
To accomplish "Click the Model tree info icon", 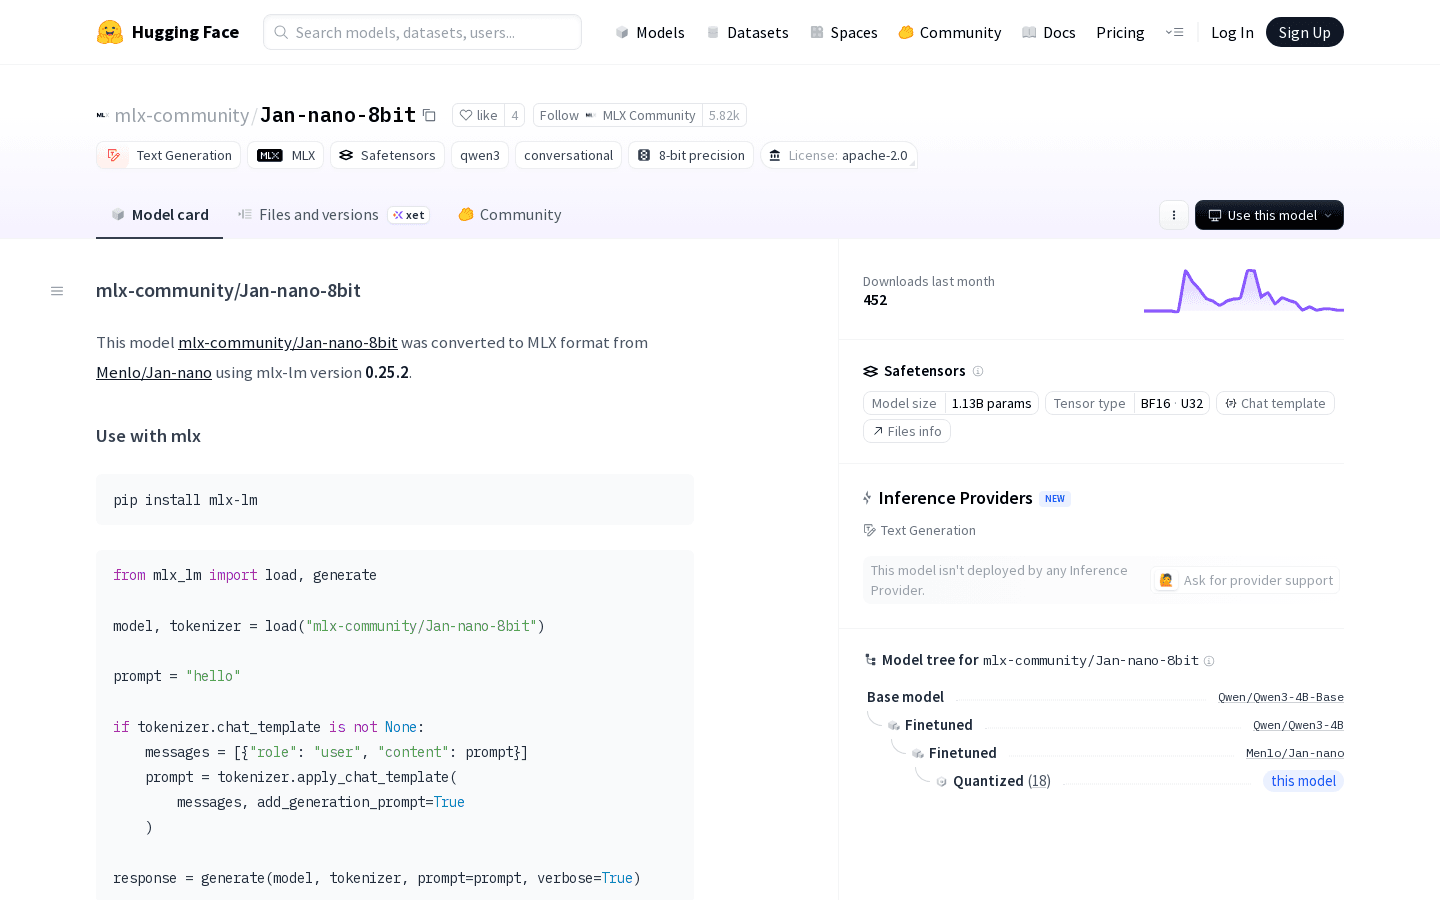I will point(1209,661).
